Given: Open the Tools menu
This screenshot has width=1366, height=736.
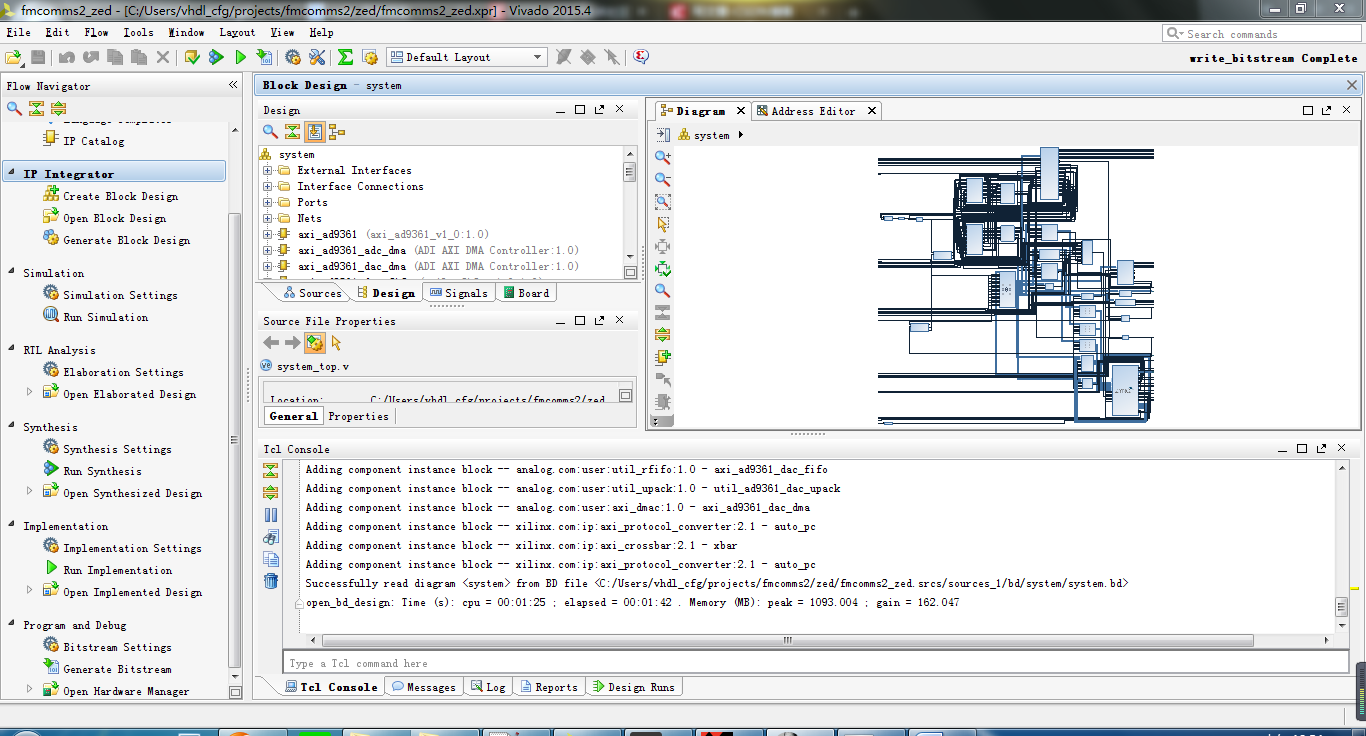Looking at the screenshot, I should [138, 32].
